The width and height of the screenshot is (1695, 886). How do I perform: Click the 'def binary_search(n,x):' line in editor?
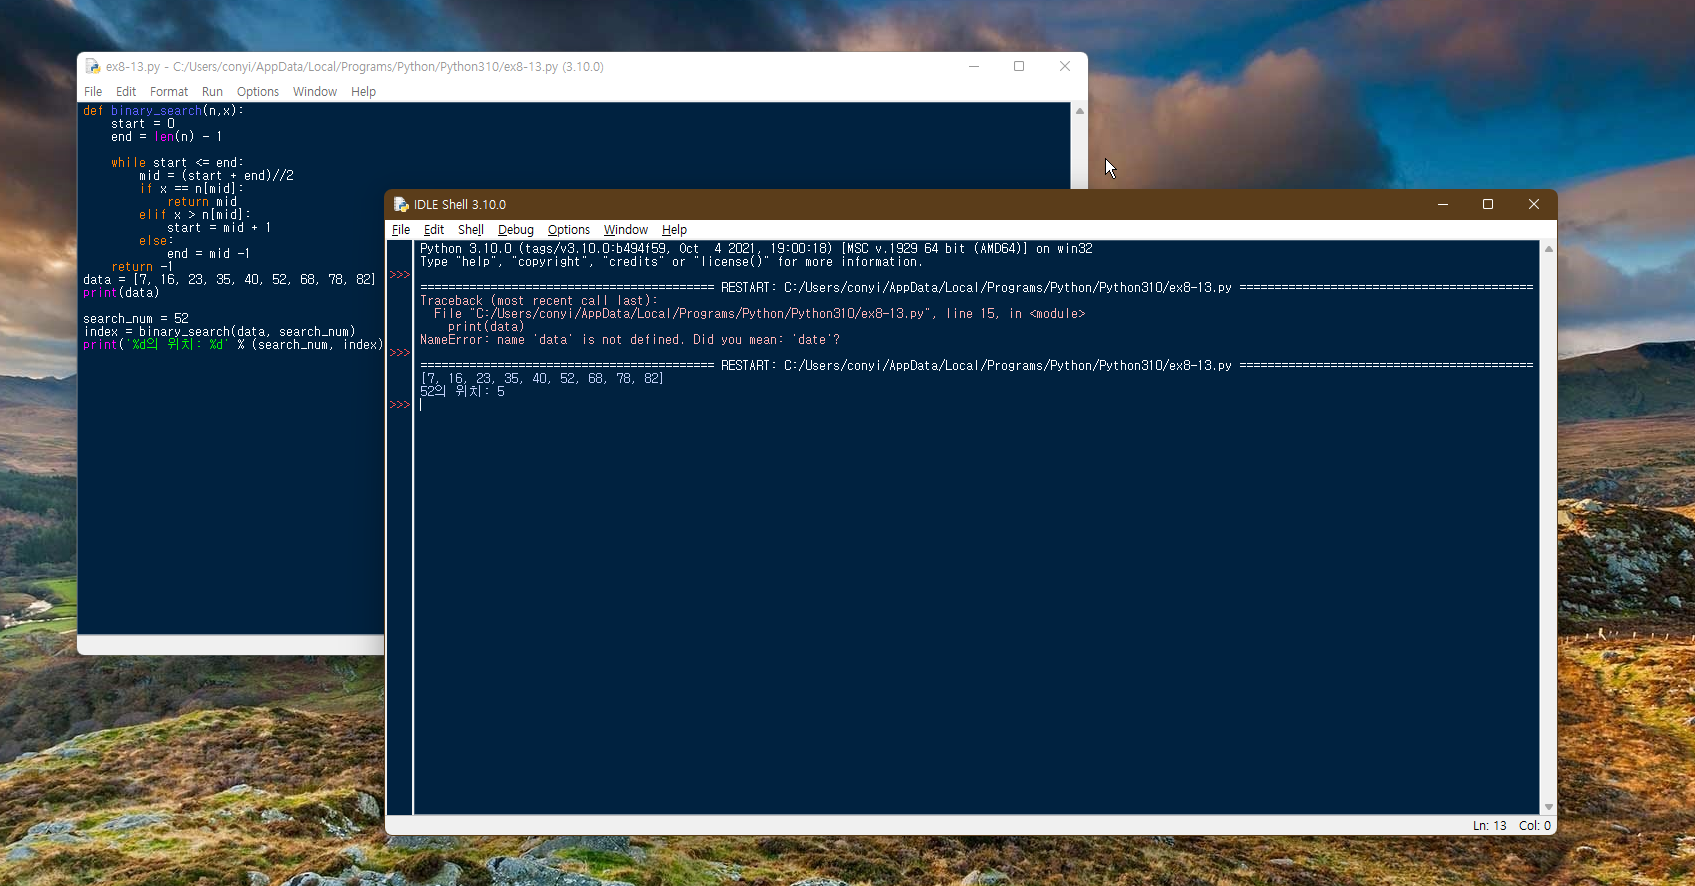click(163, 111)
